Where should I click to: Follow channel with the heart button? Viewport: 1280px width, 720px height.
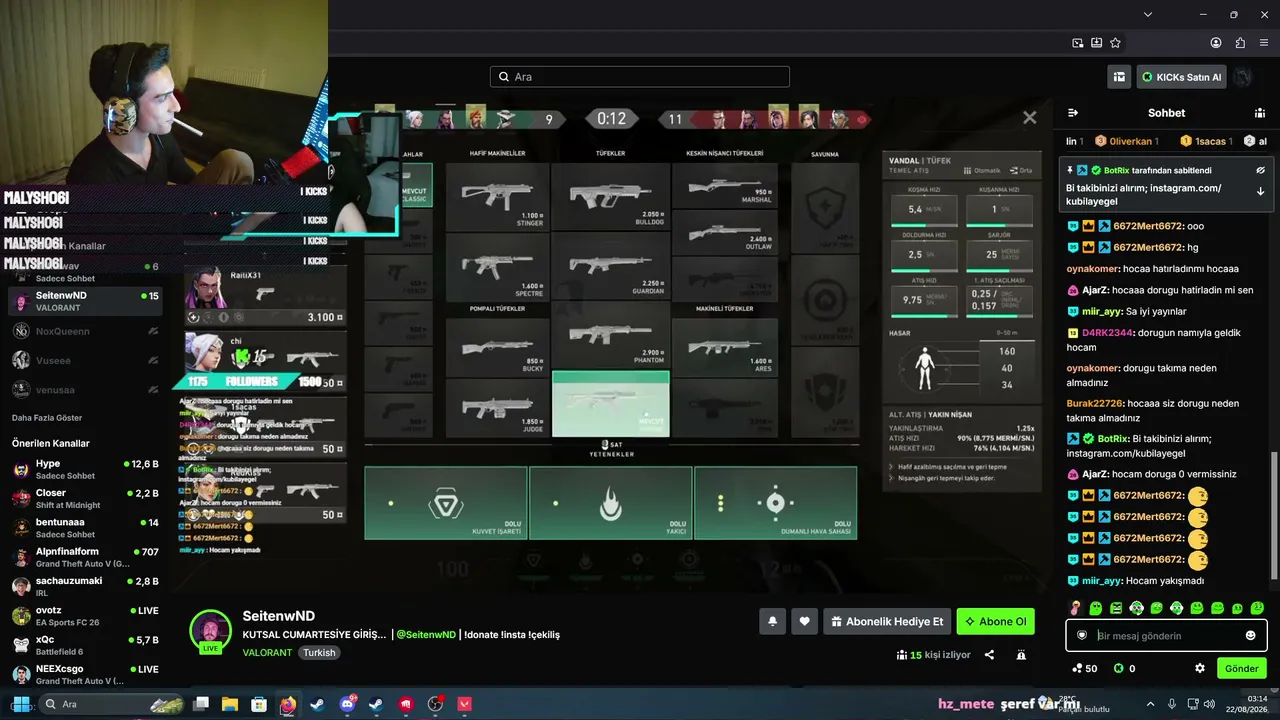[x=804, y=621]
